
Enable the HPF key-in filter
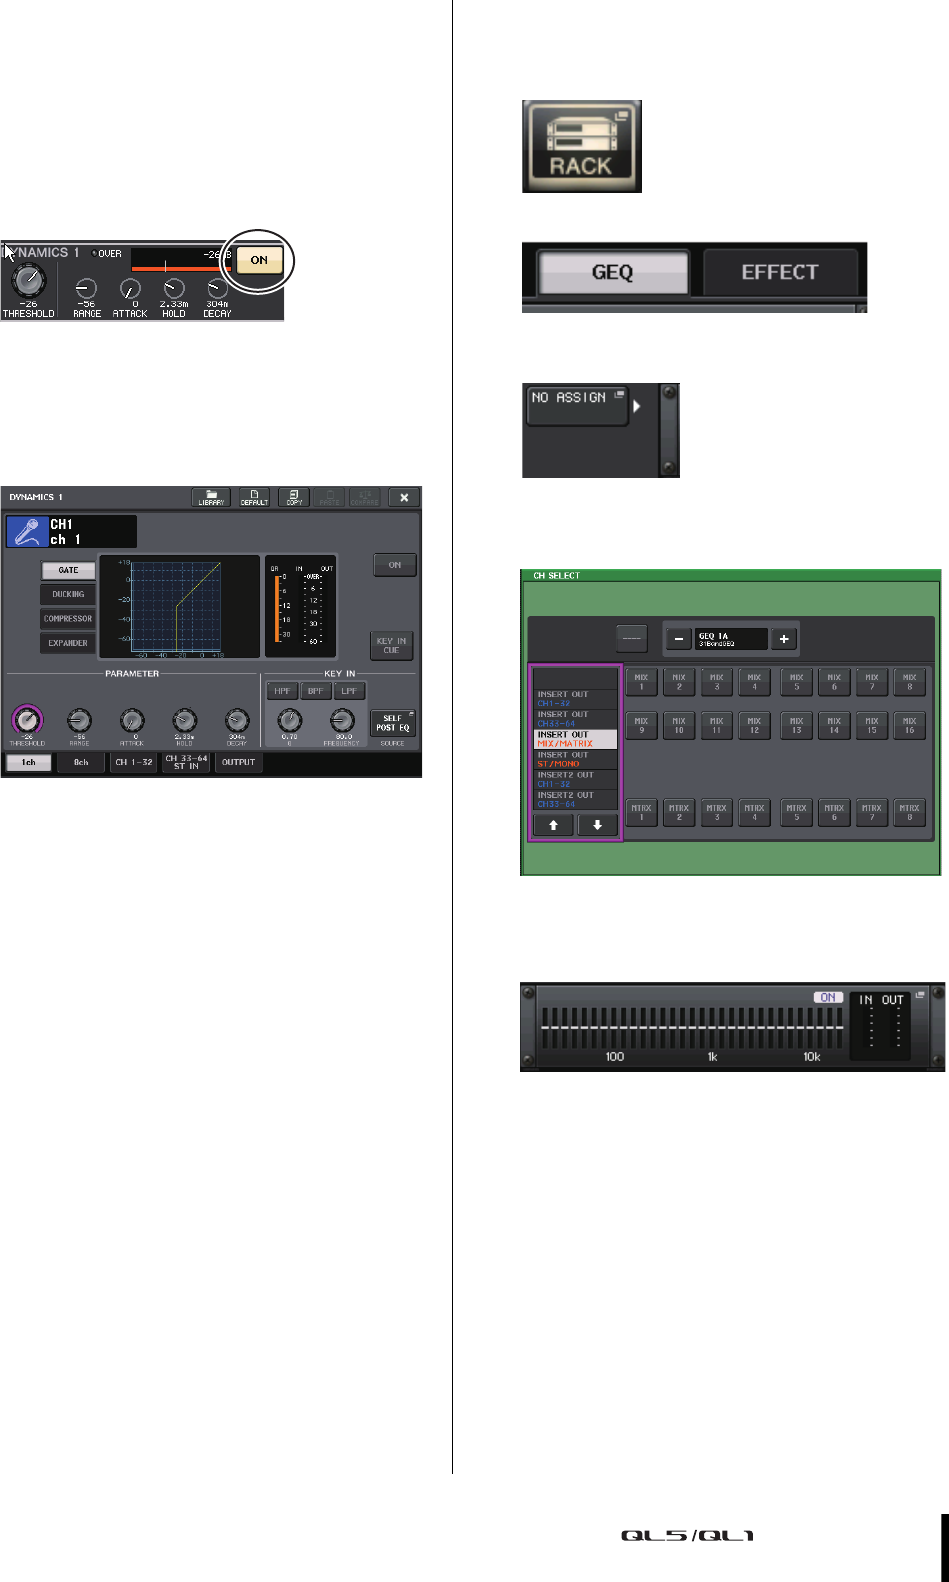283,691
